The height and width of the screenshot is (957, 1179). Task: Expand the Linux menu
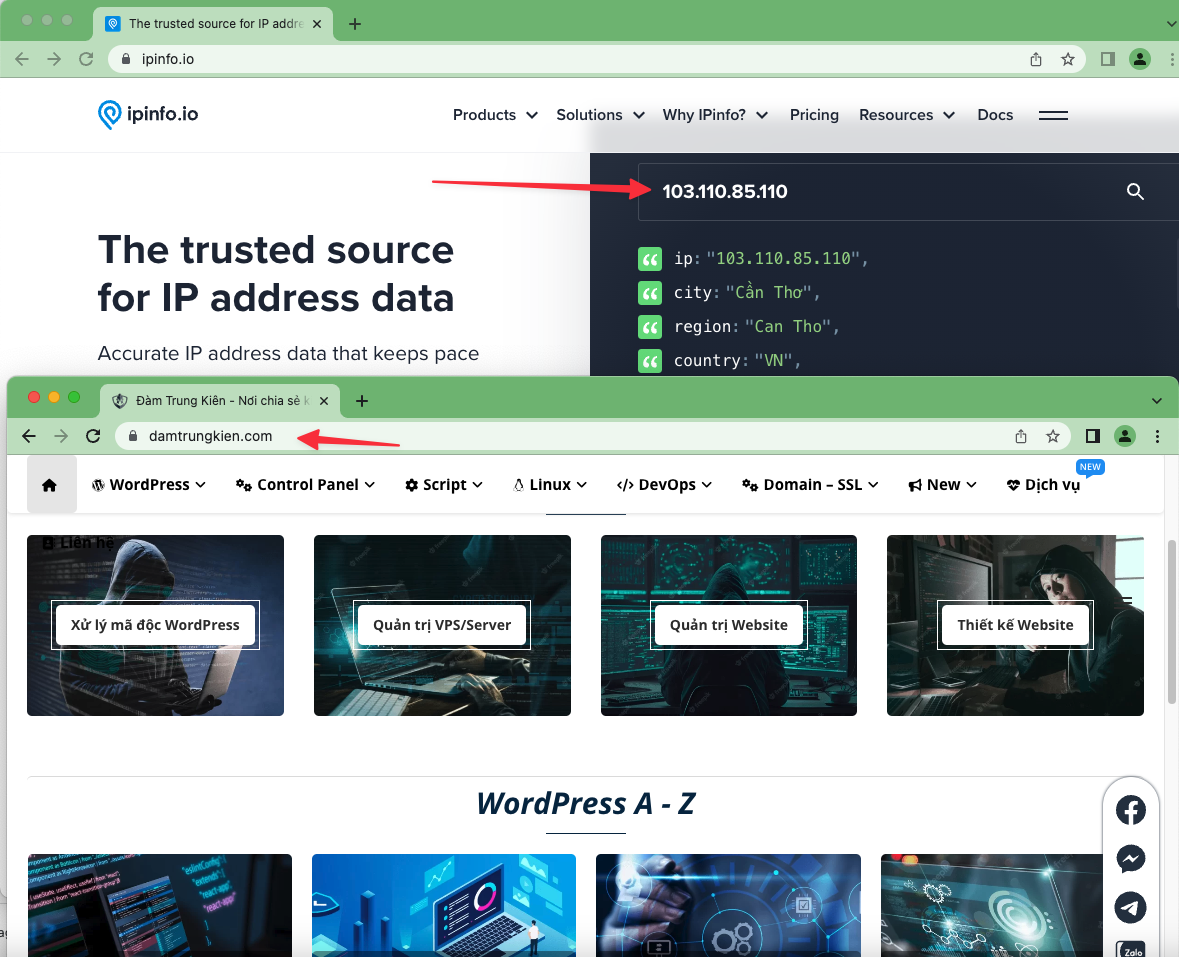coord(550,485)
